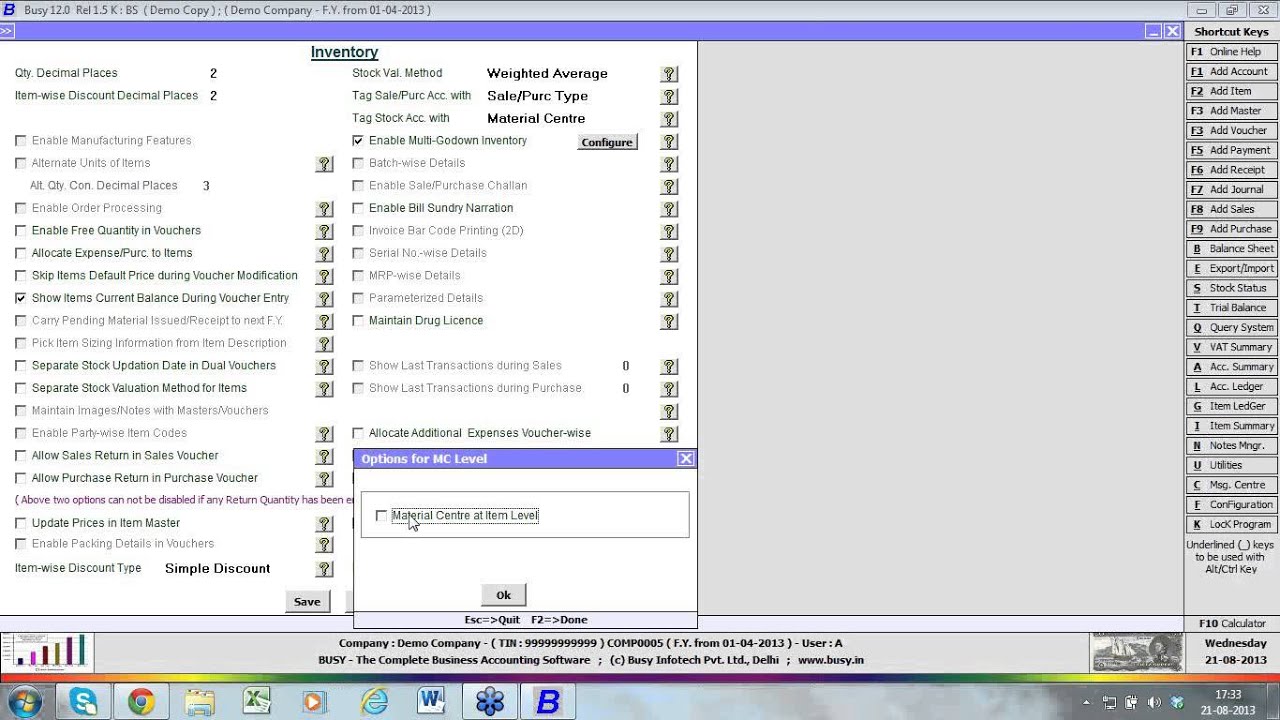Open Balance Sheet shortcut
The height and width of the screenshot is (720, 1280).
click(1232, 249)
